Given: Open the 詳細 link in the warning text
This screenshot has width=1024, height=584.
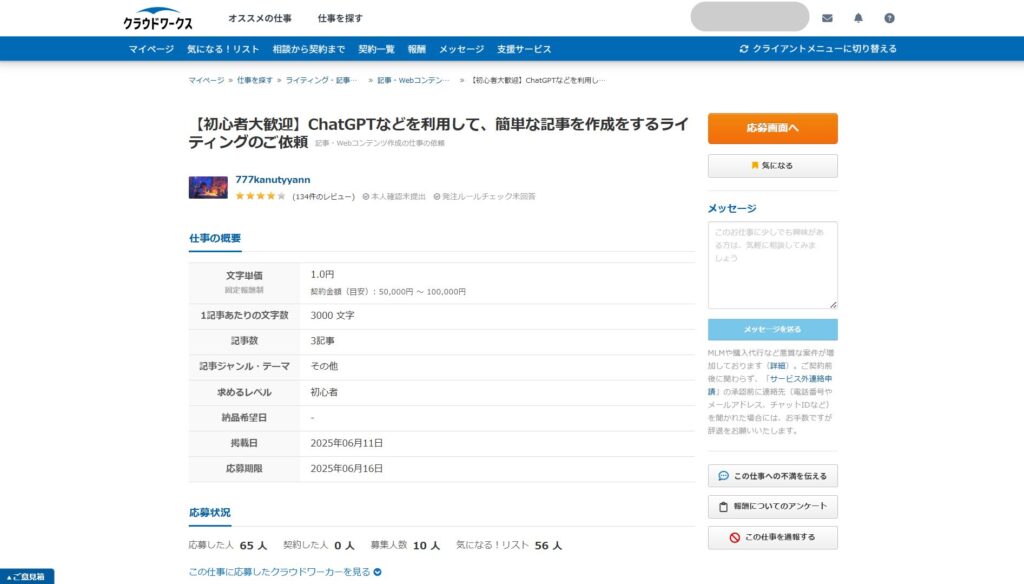Looking at the screenshot, I should tap(777, 366).
